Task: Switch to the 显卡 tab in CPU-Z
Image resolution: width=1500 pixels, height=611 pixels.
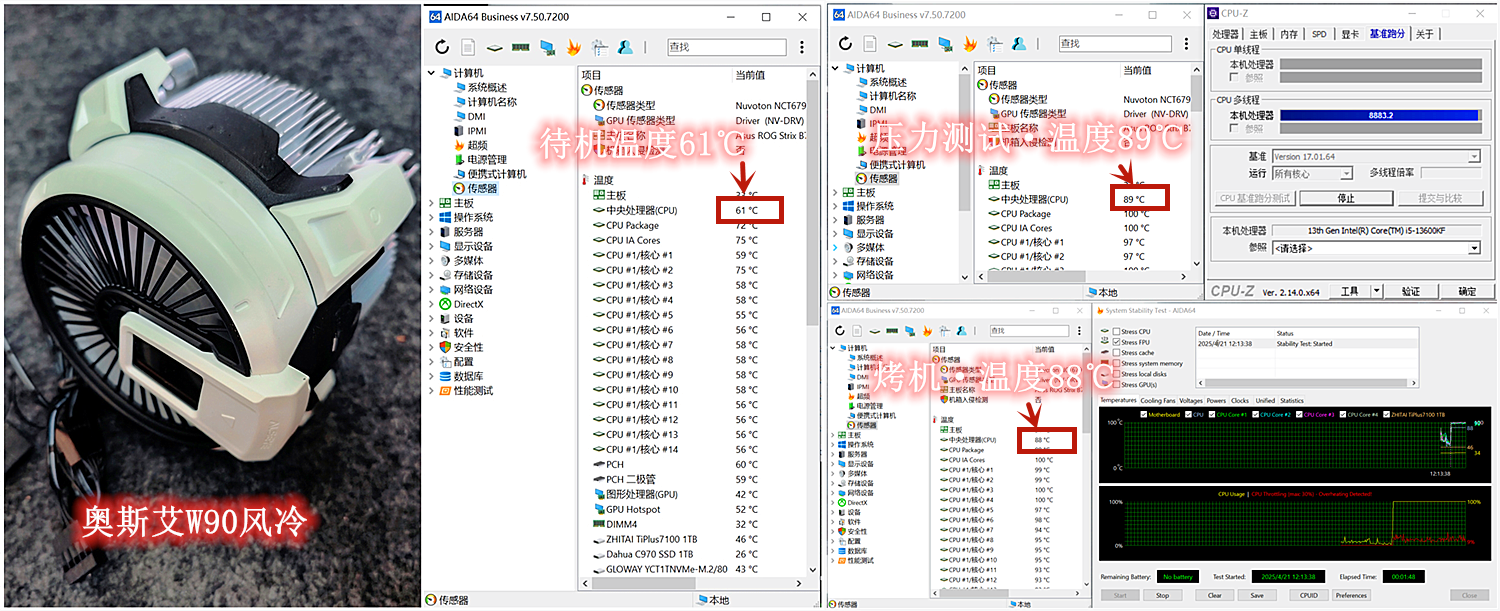Action: pos(1350,34)
